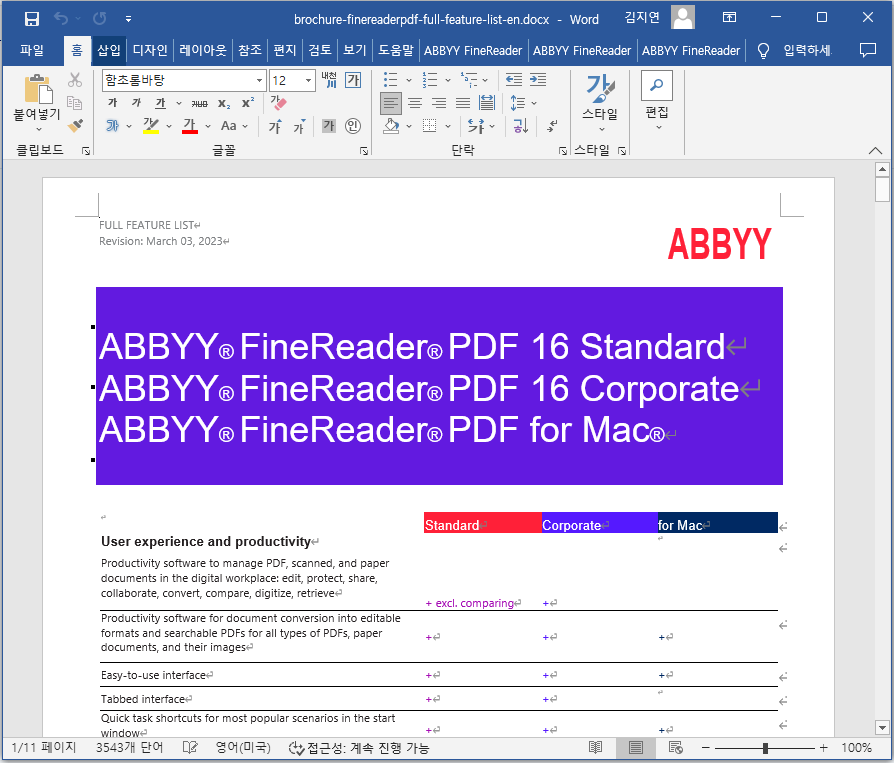The height and width of the screenshot is (763, 894).
Task: Open the 파일 tab
Action: point(32,50)
